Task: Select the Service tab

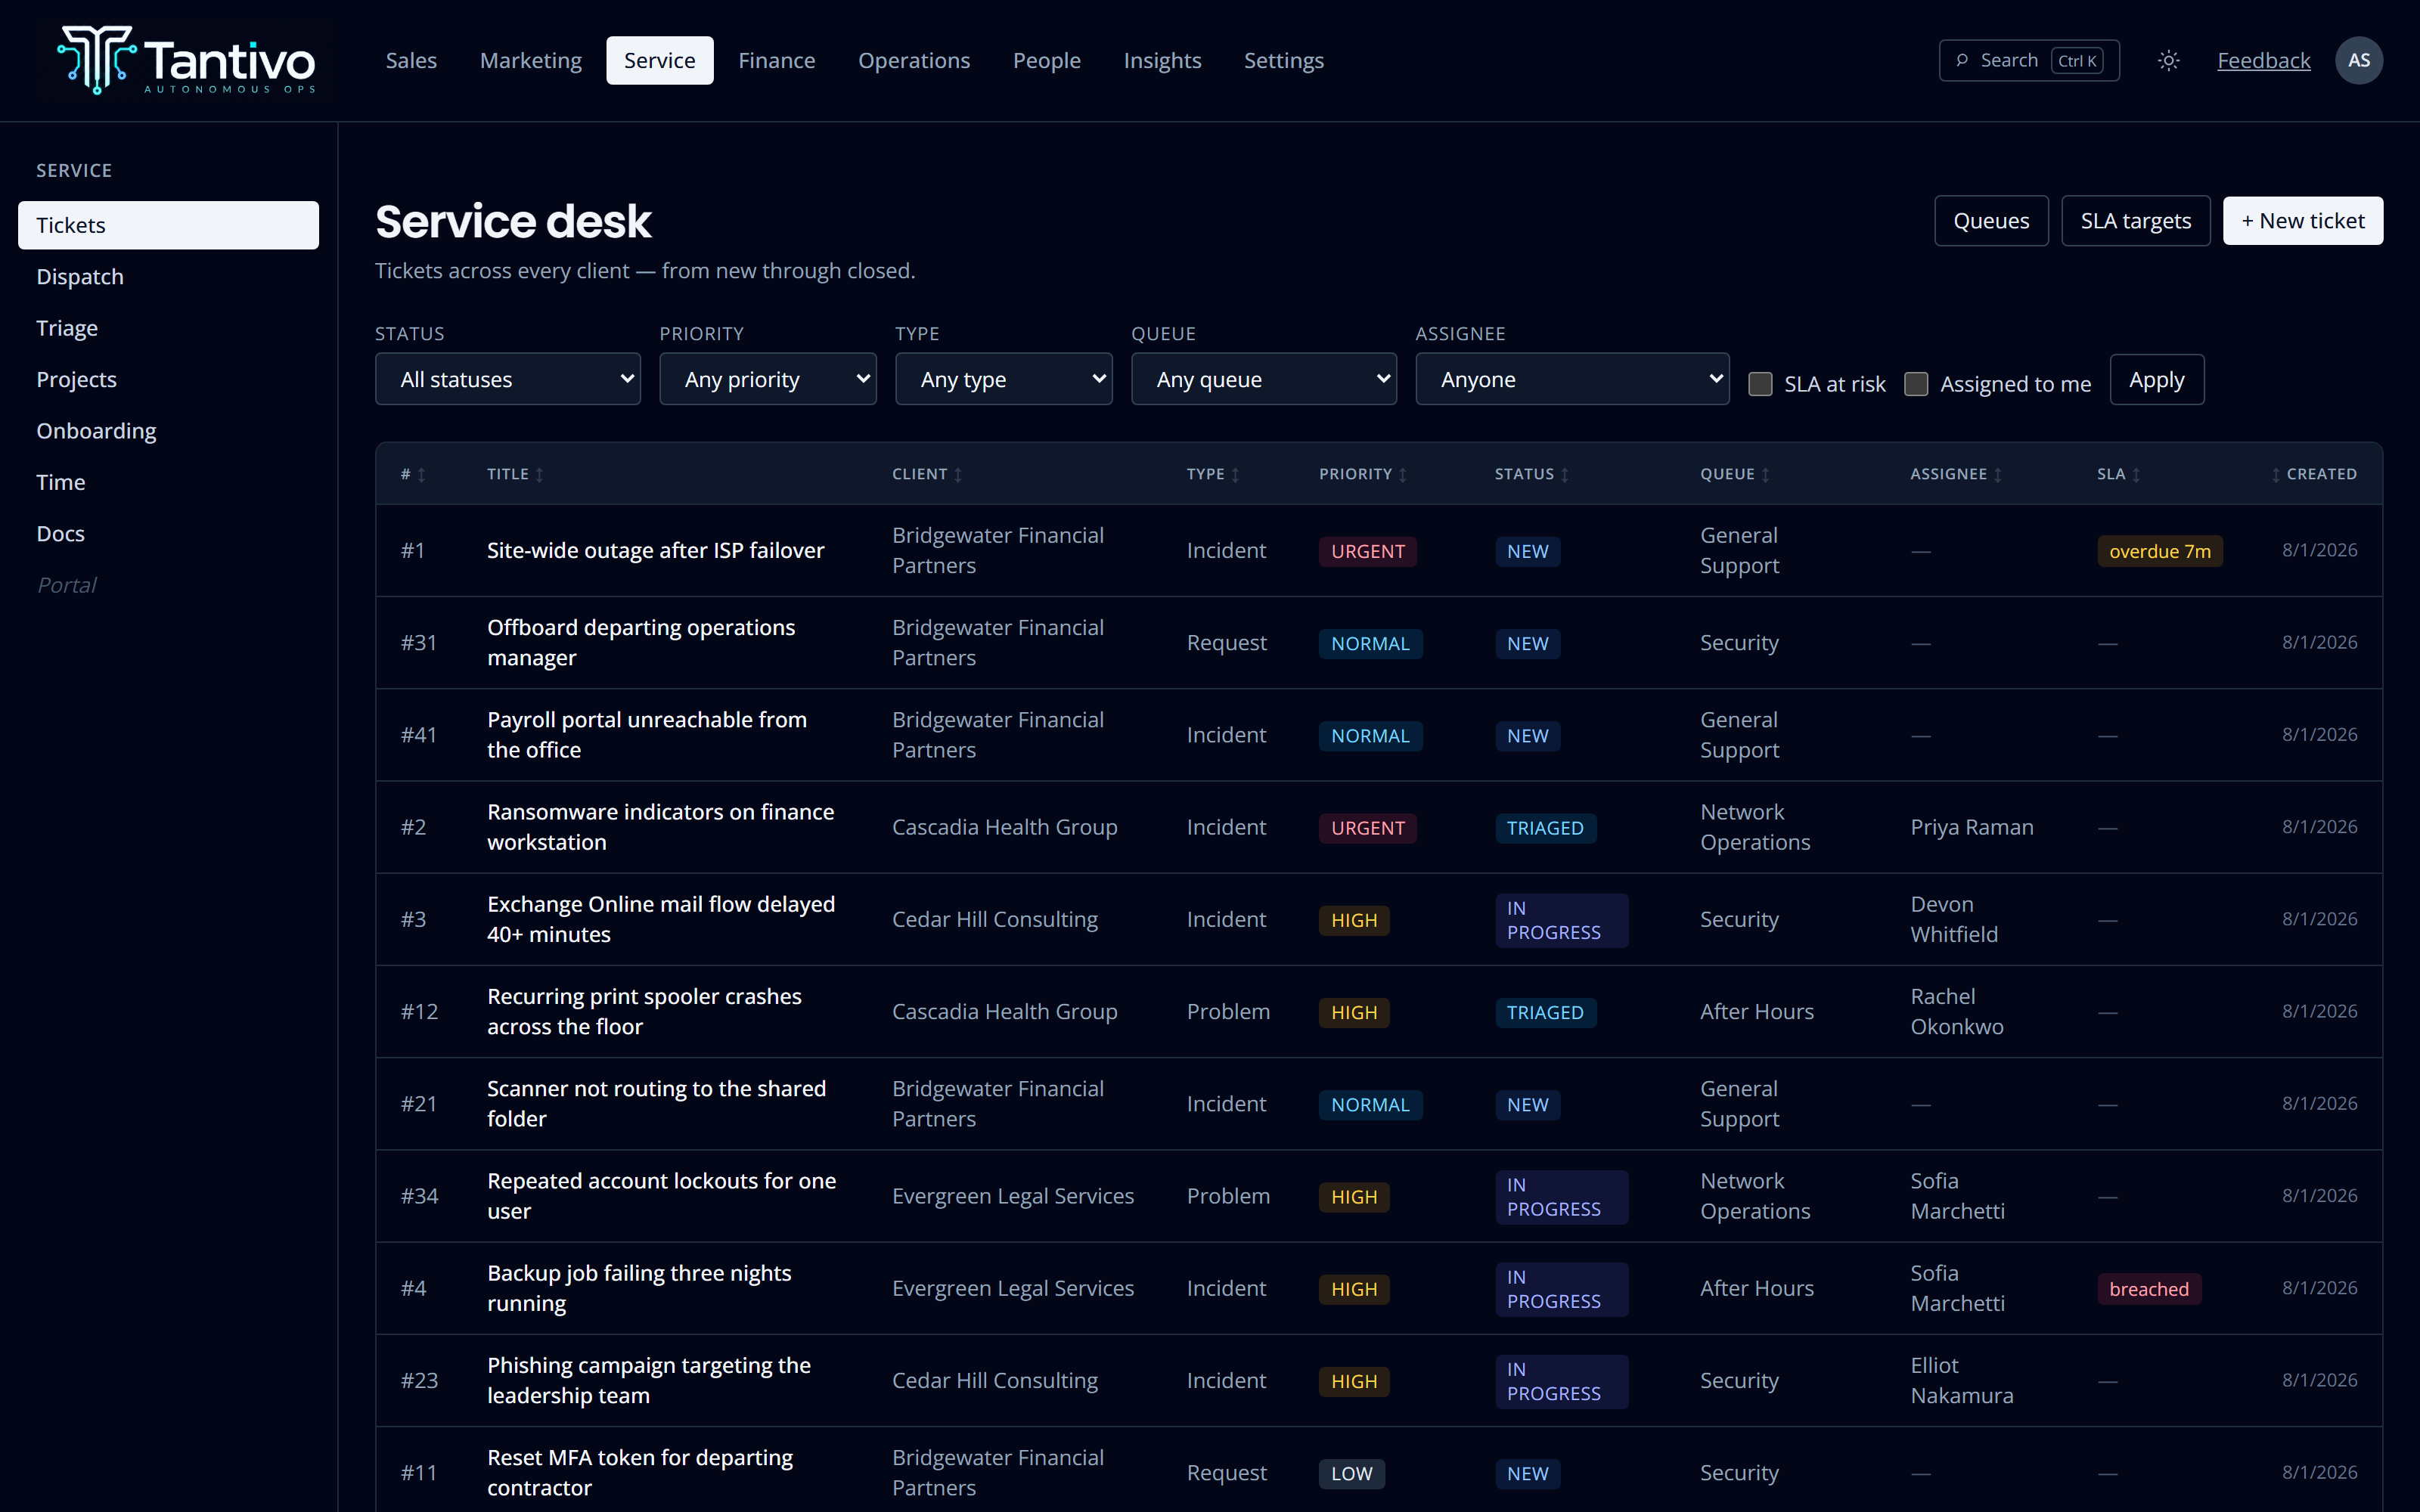Action: click(660, 60)
